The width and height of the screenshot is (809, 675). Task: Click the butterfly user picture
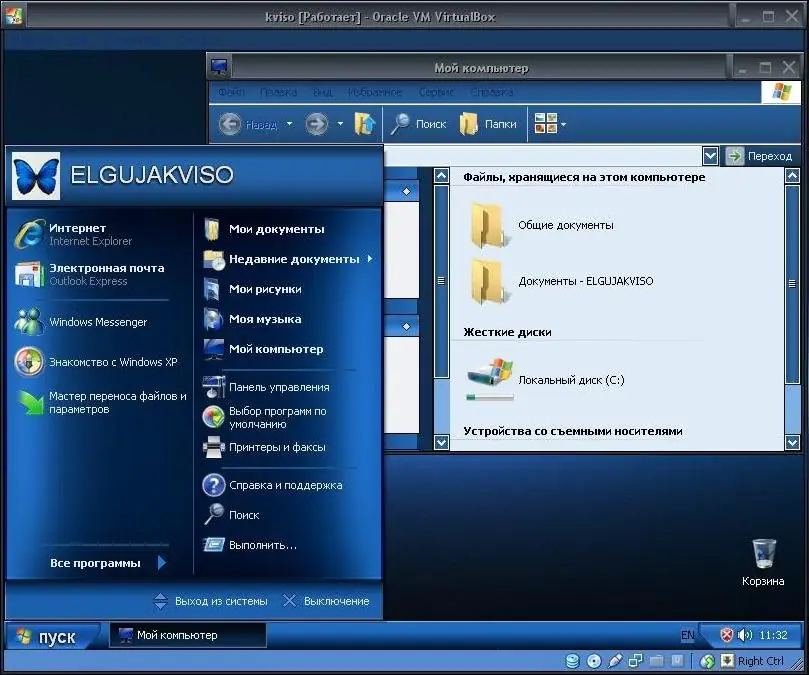tap(36, 175)
